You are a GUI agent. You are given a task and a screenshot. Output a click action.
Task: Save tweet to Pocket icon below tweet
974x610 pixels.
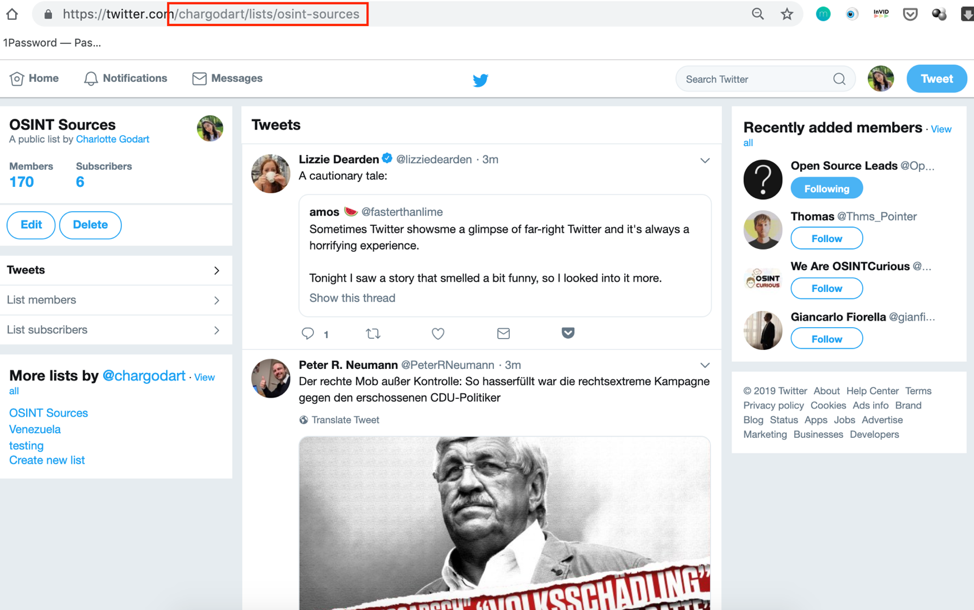568,333
